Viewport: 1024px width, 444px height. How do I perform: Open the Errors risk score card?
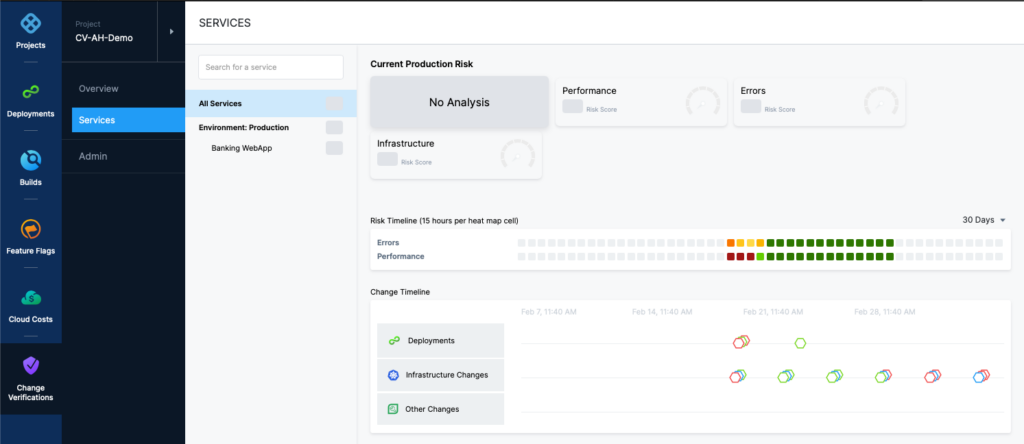pyautogui.click(x=820, y=102)
